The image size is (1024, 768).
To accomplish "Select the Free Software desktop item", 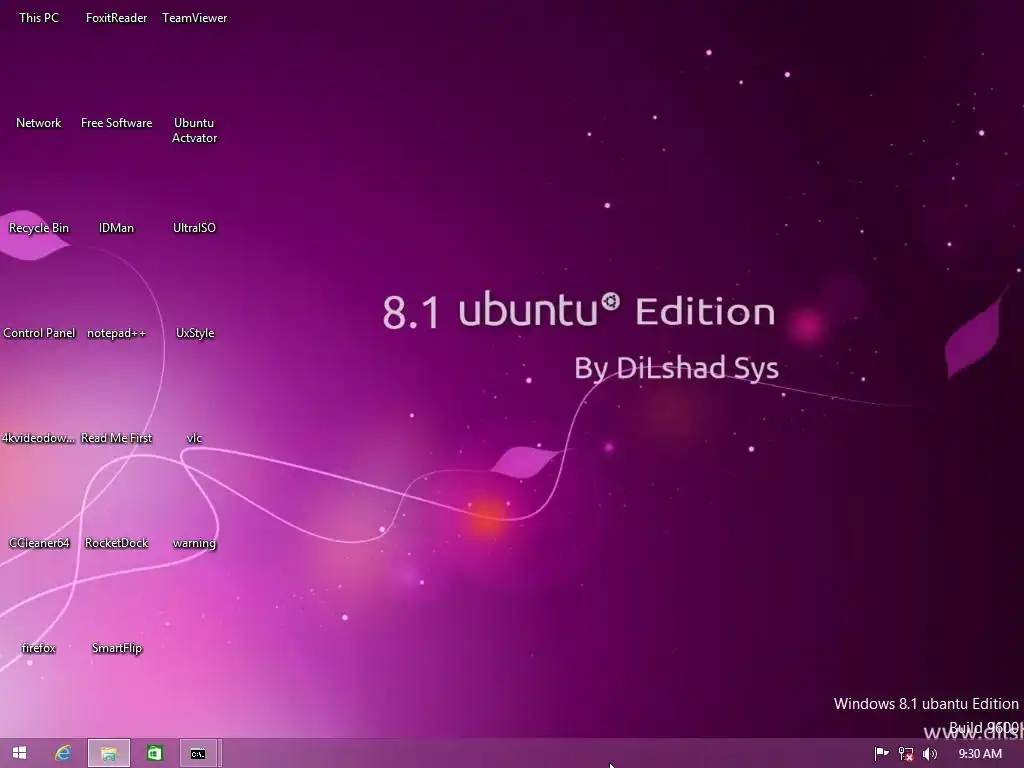I will pyautogui.click(x=116, y=123).
